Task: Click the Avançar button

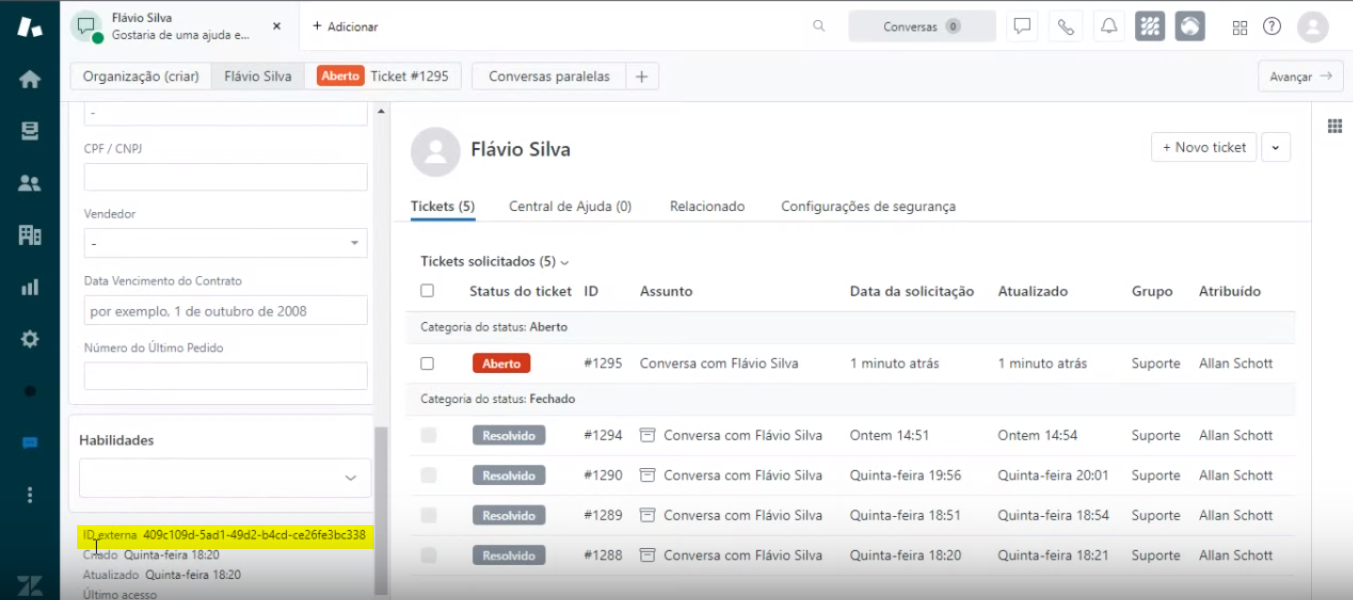Action: click(1299, 76)
